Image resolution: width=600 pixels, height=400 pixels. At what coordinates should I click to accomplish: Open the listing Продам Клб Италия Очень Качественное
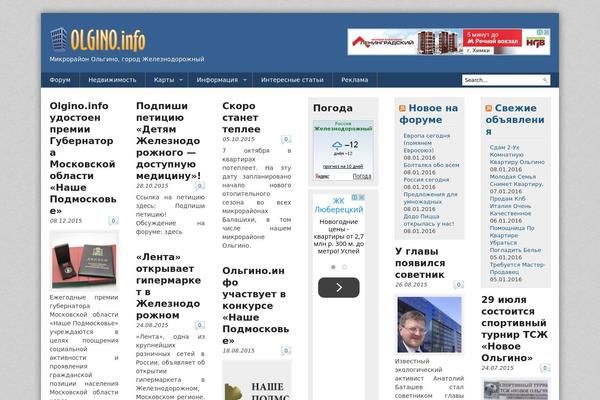pos(510,206)
